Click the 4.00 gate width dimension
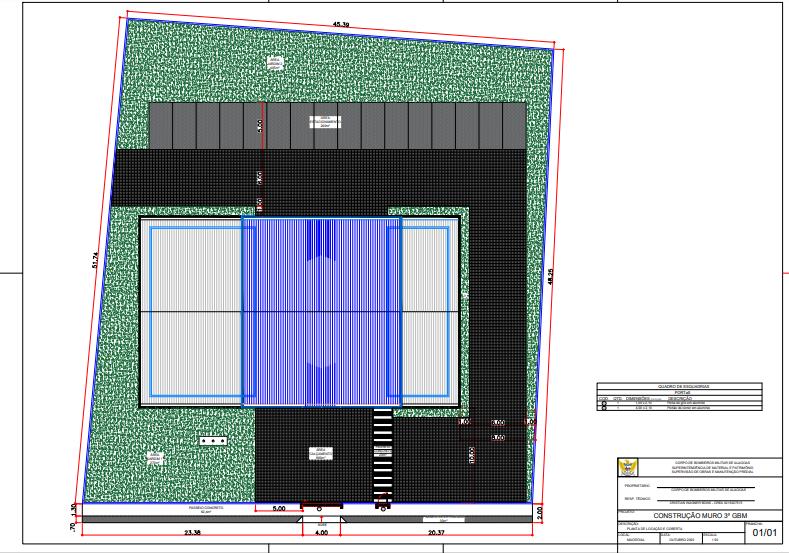 click(x=322, y=535)
